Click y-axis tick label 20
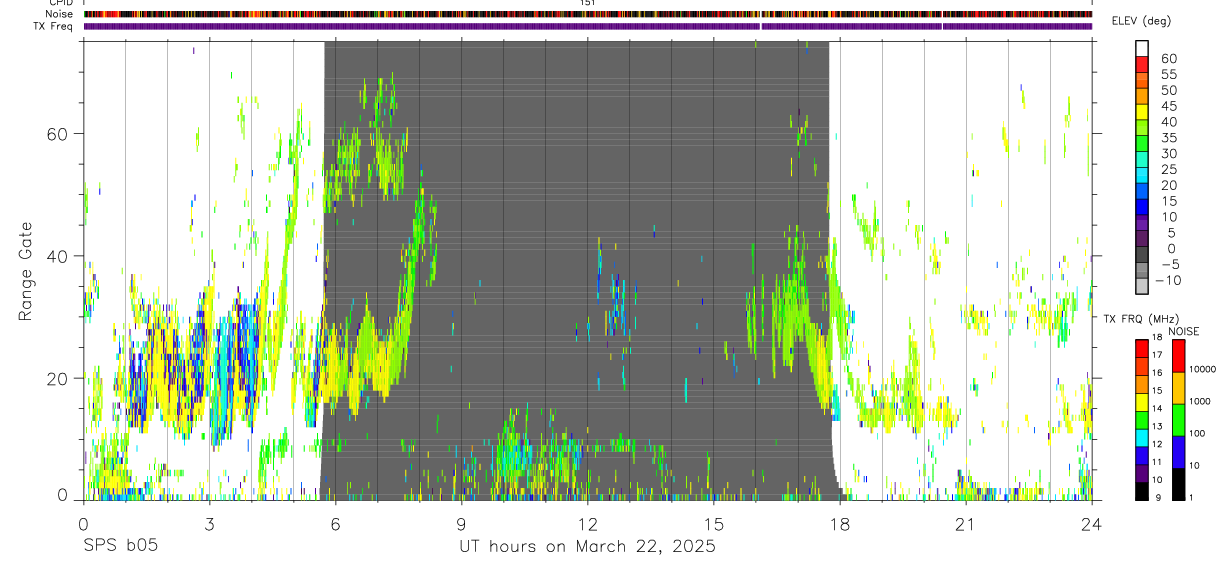This screenshot has height=567, width=1228. (x=58, y=378)
